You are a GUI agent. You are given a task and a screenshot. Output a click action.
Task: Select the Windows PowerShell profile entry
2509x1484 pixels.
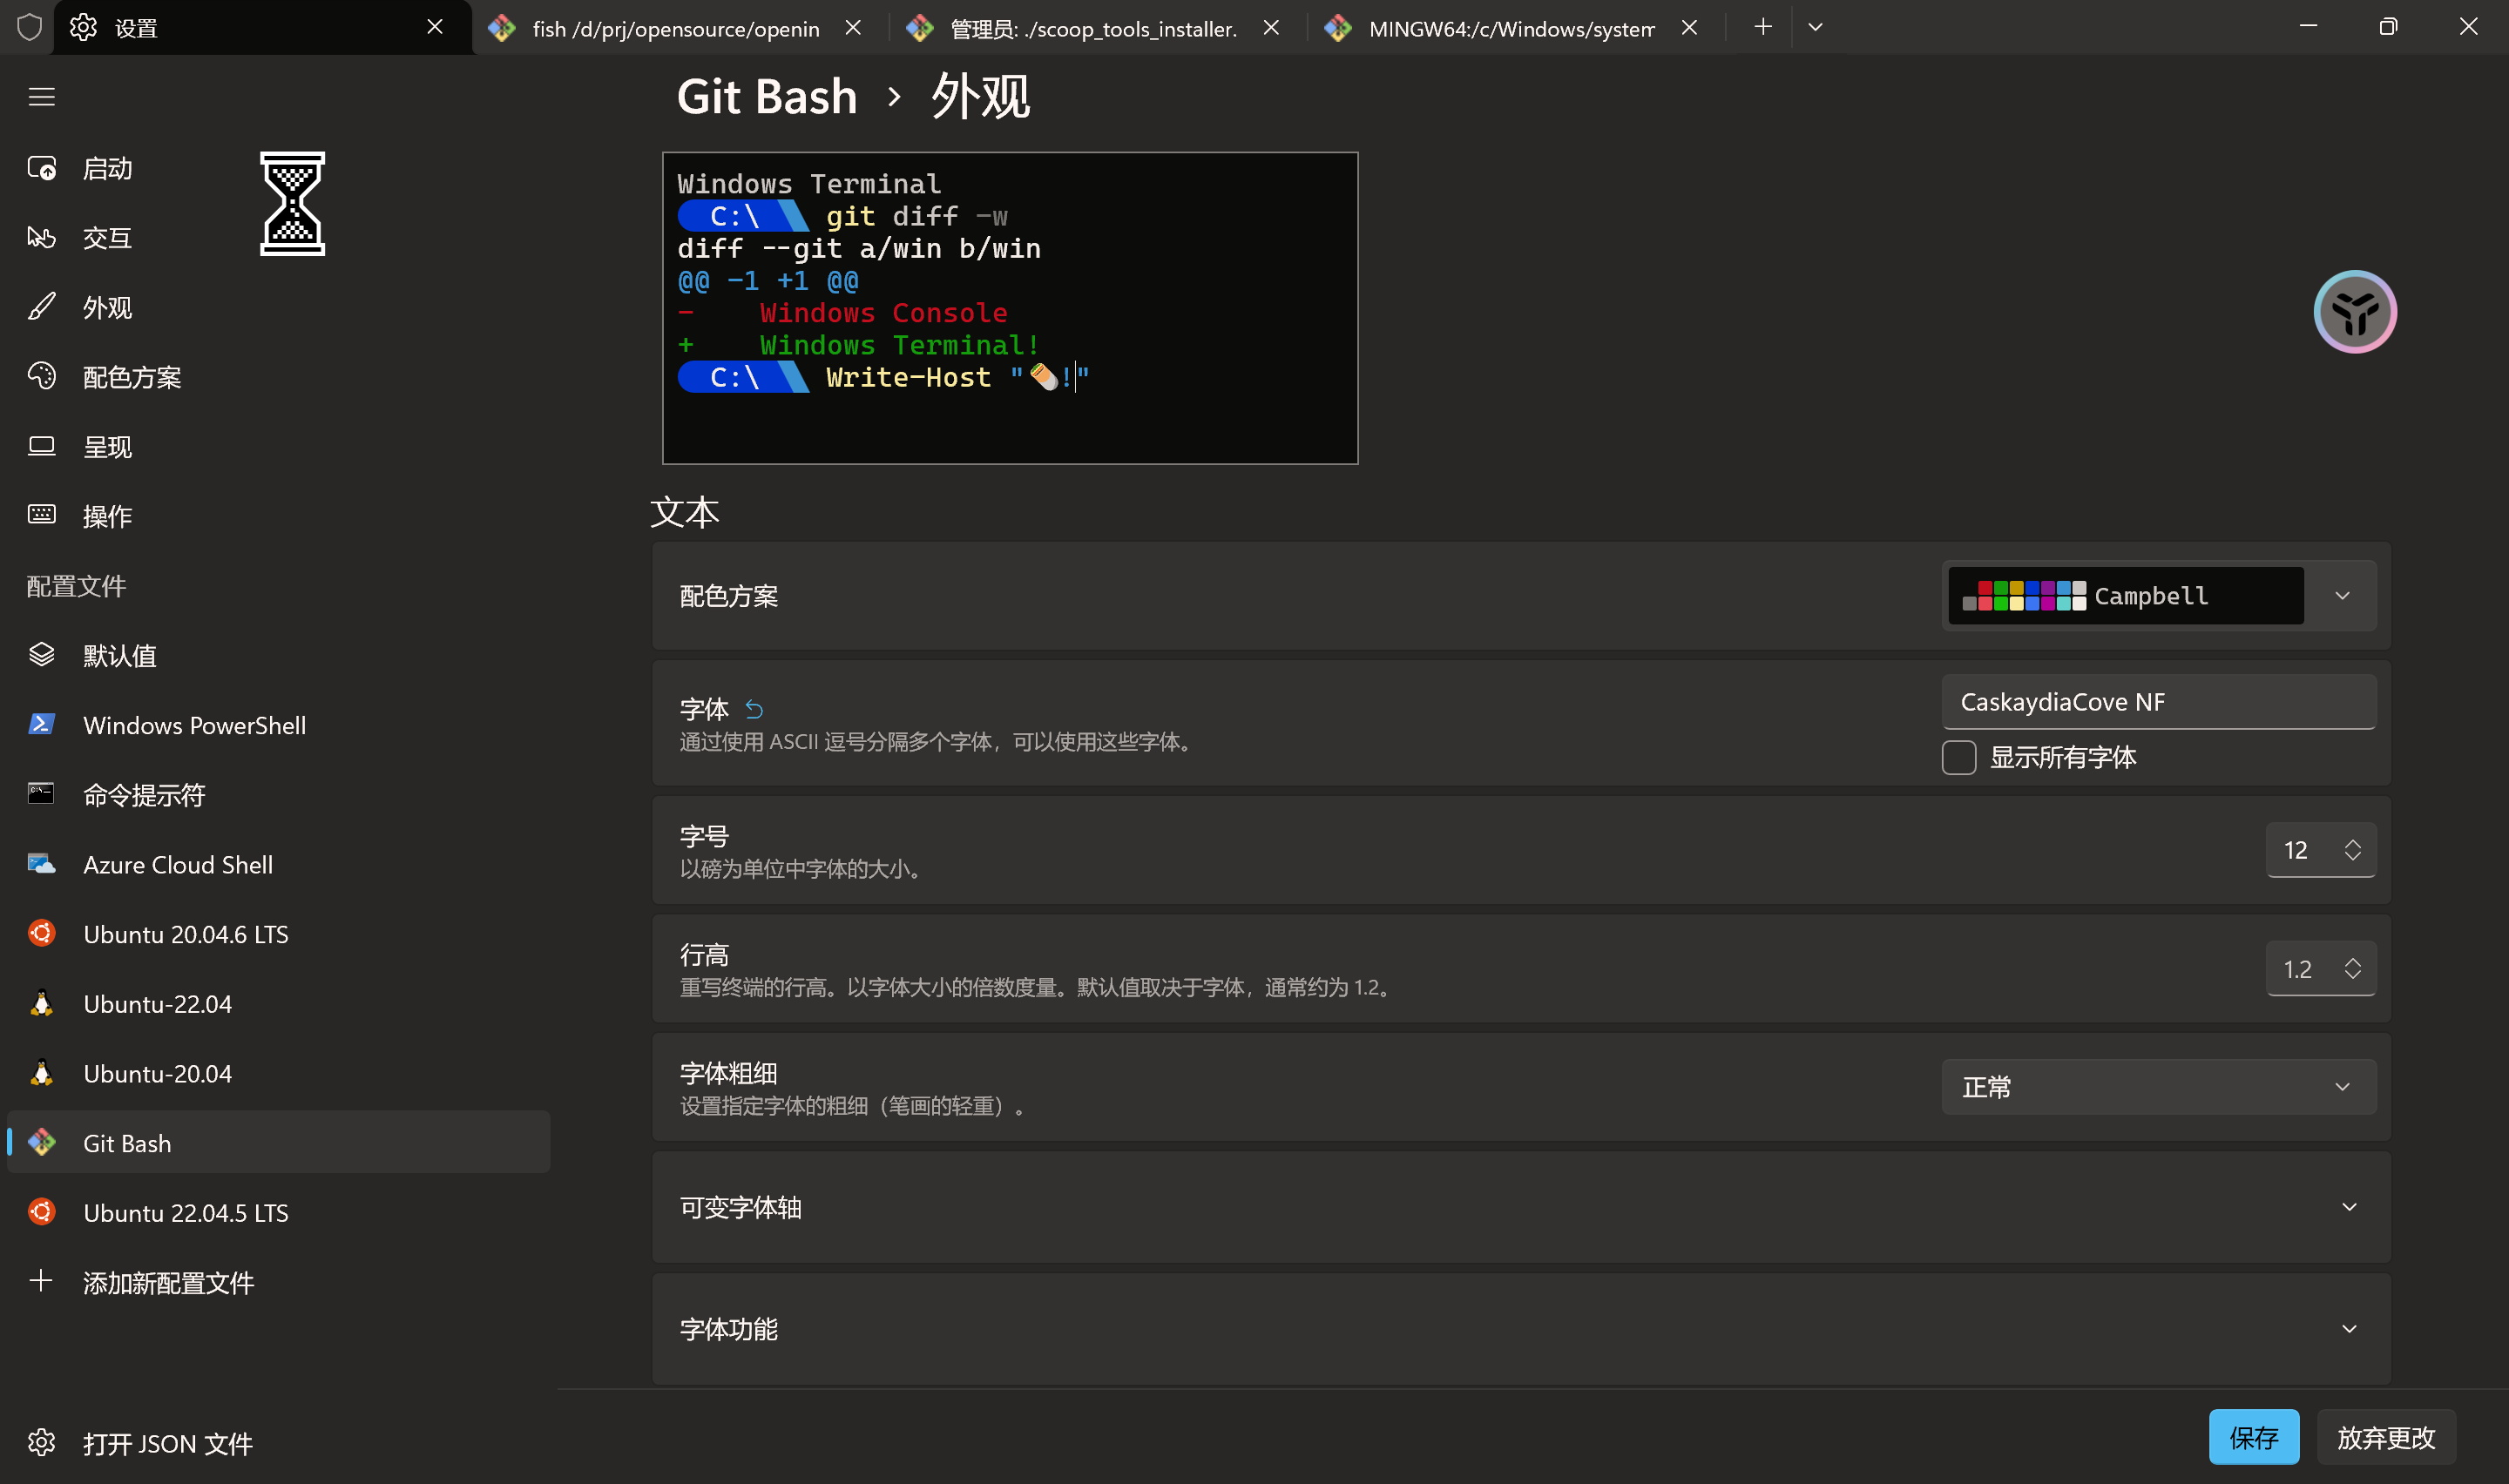click(279, 725)
